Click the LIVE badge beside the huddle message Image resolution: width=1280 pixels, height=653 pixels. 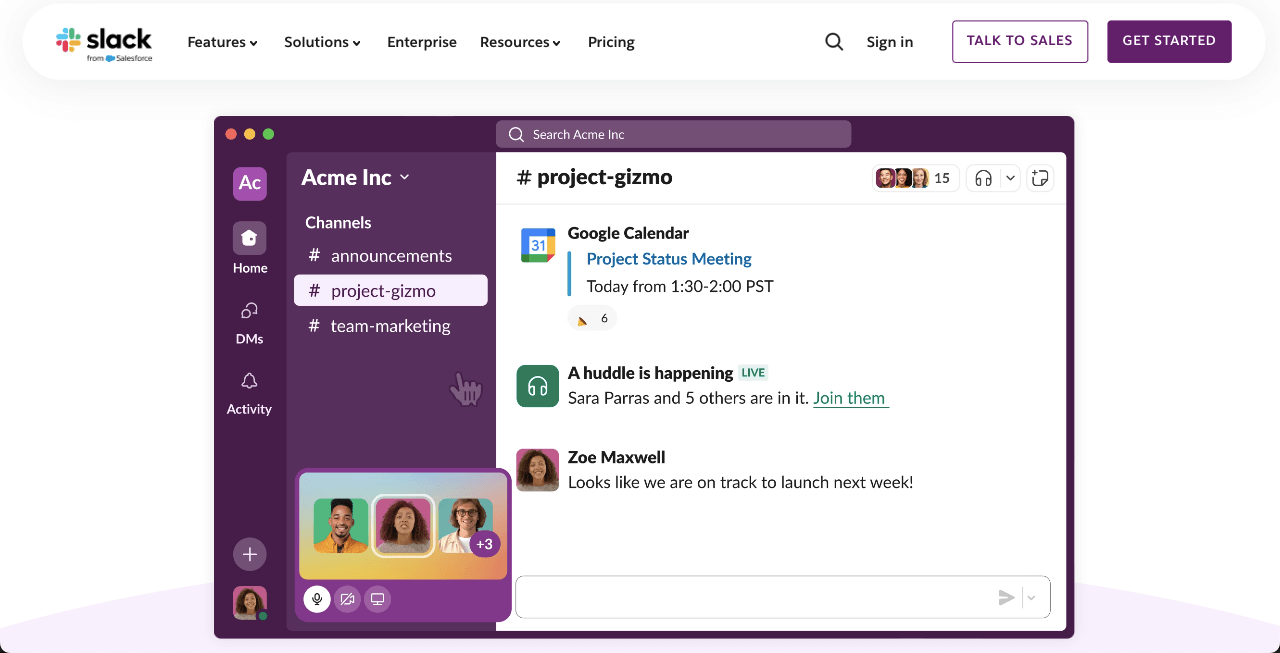point(753,373)
